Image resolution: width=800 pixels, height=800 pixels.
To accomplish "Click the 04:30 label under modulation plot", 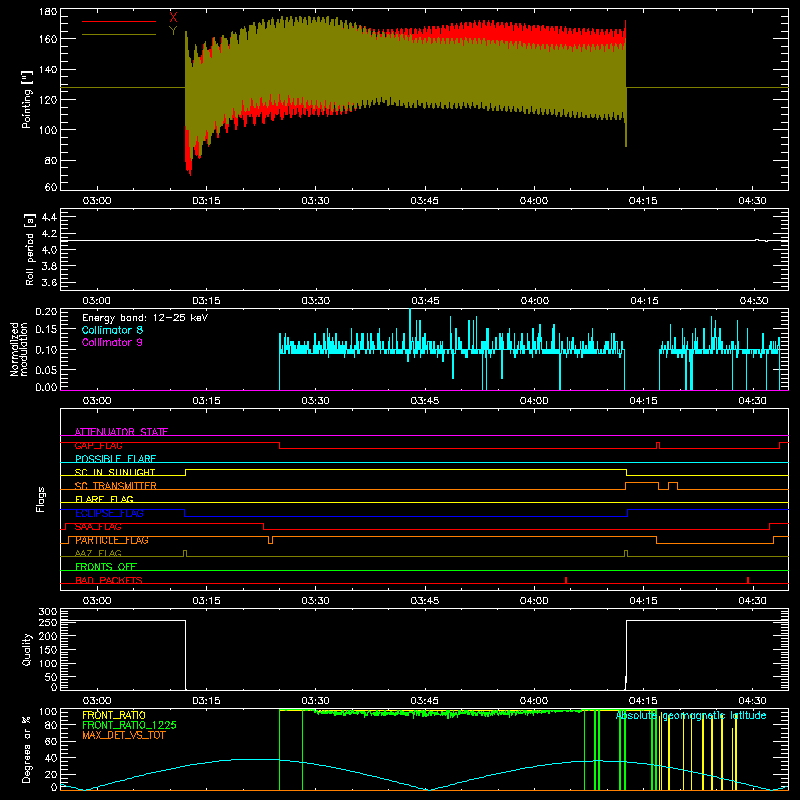I will [753, 401].
